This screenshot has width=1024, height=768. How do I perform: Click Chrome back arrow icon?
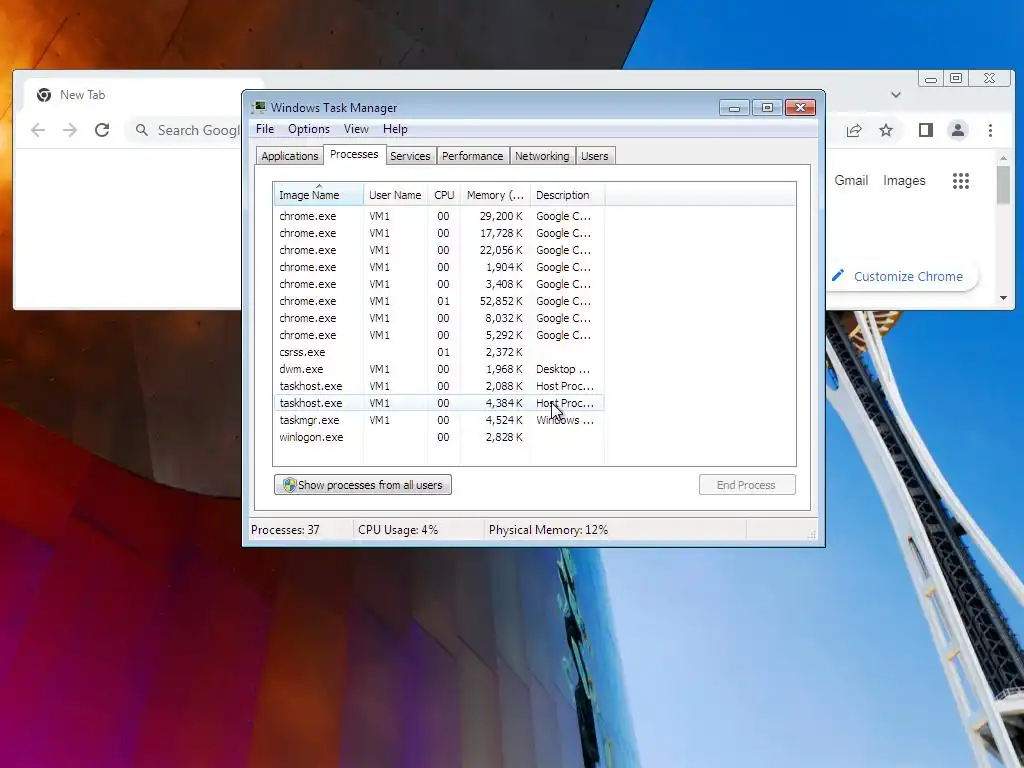pyautogui.click(x=38, y=130)
